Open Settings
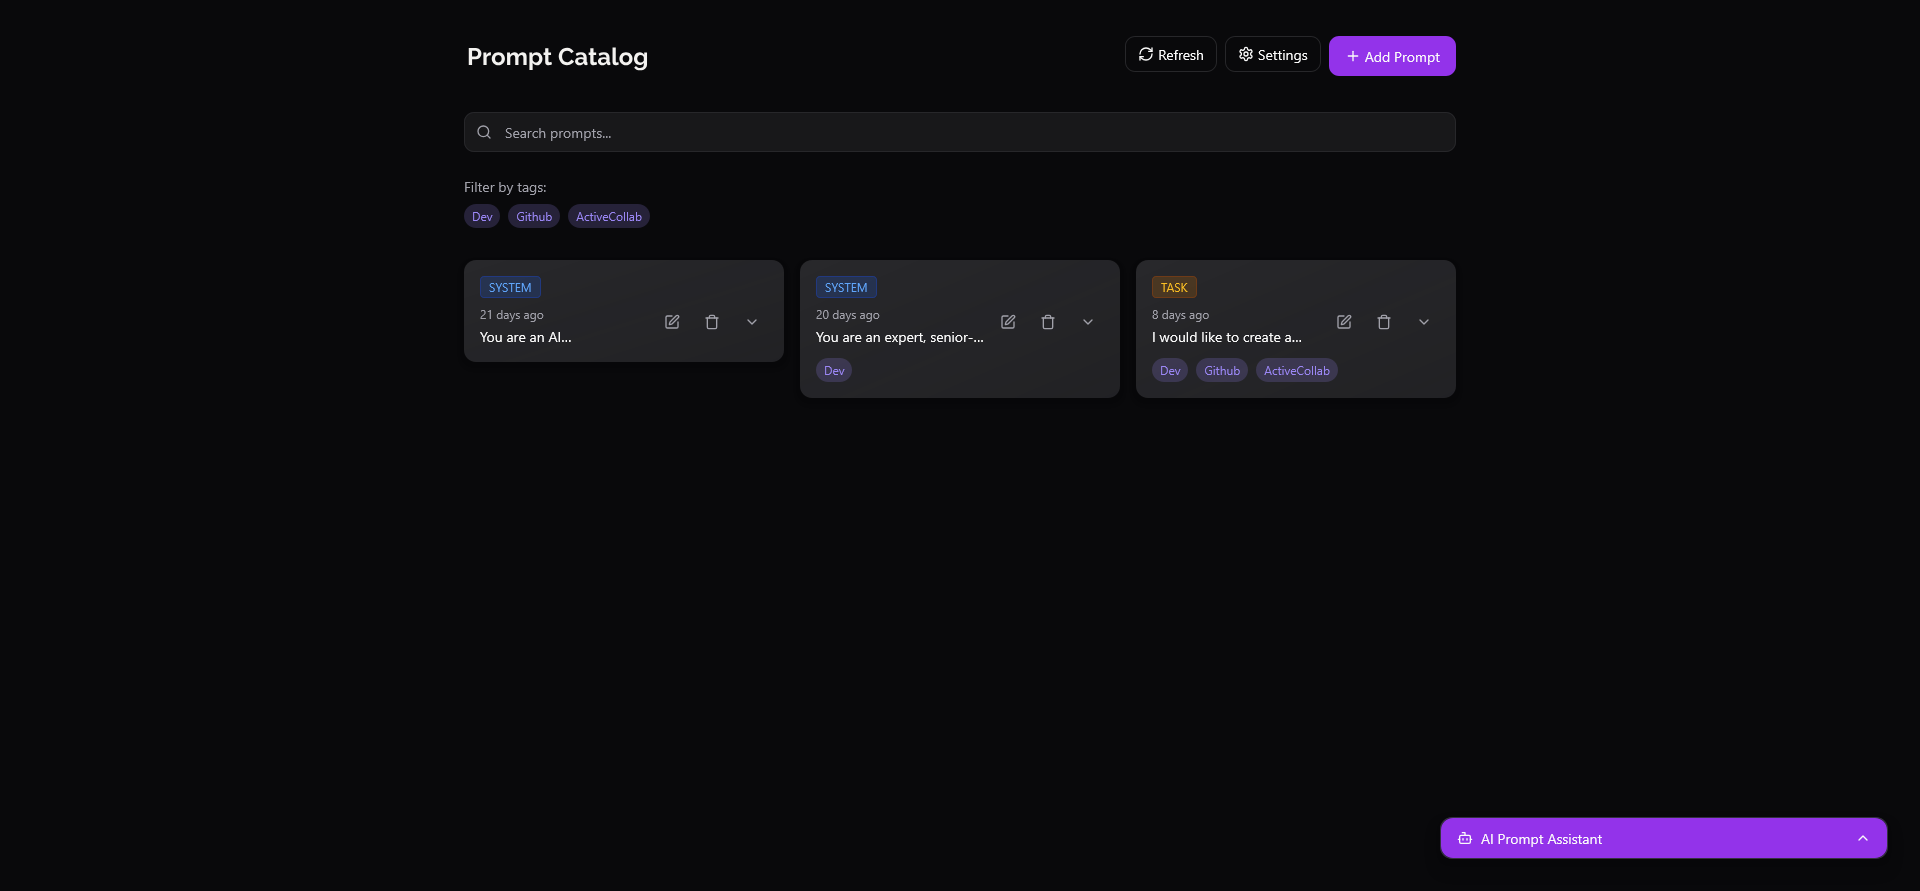The width and height of the screenshot is (1920, 891). (x=1272, y=55)
